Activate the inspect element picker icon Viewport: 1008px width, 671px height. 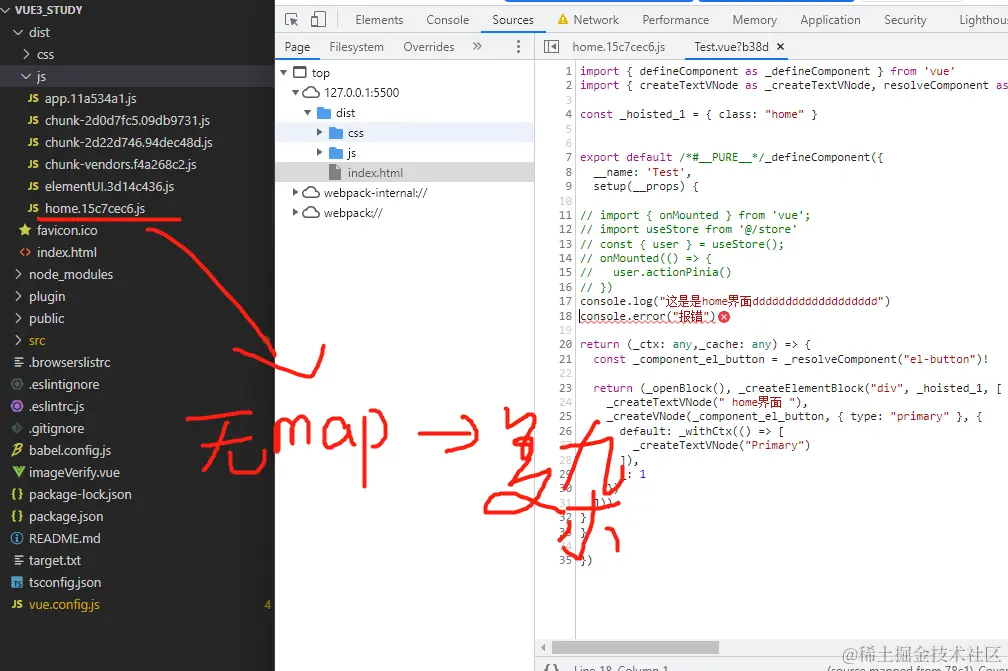(x=291, y=20)
